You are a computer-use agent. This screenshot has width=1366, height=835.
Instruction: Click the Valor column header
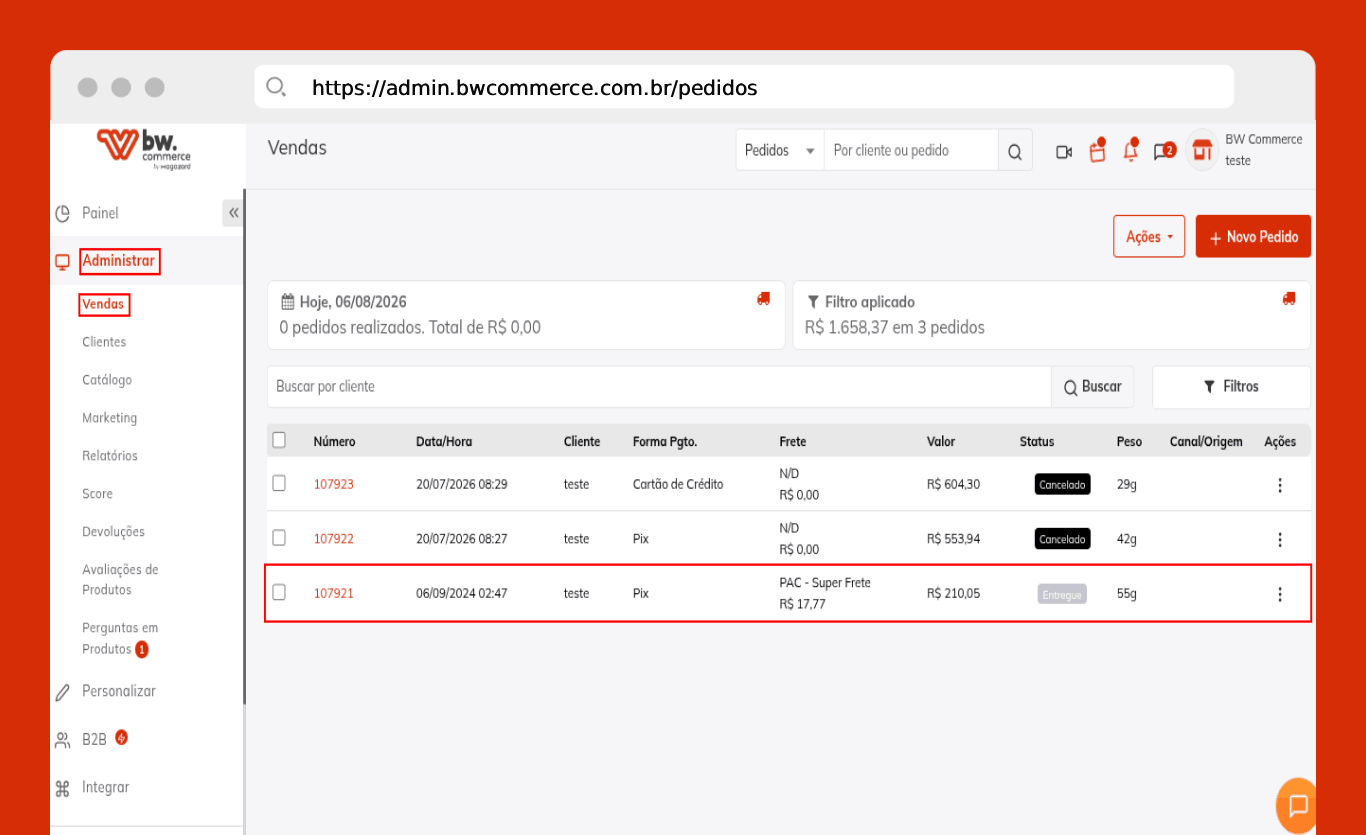click(941, 441)
